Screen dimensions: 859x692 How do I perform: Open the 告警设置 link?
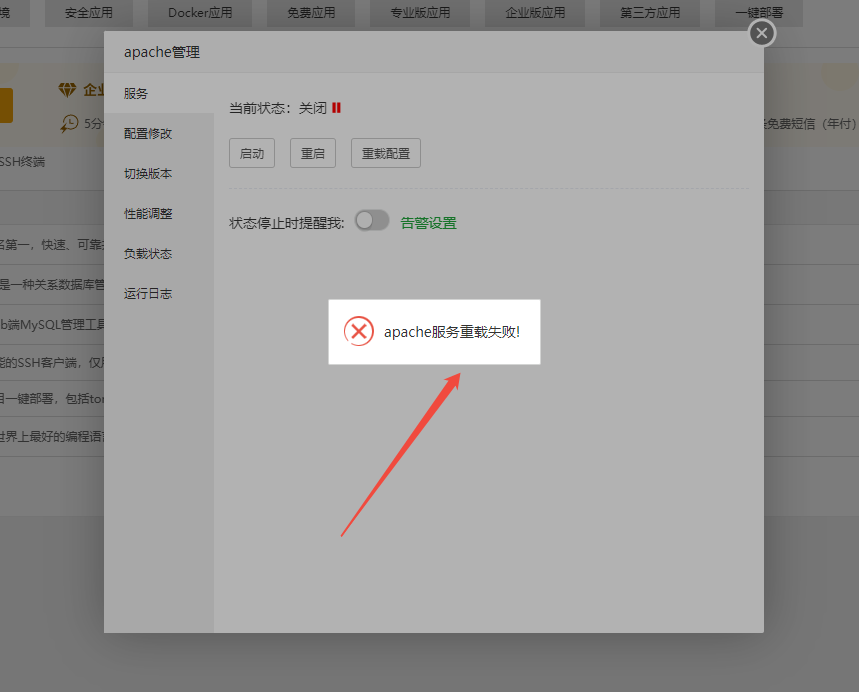point(428,223)
